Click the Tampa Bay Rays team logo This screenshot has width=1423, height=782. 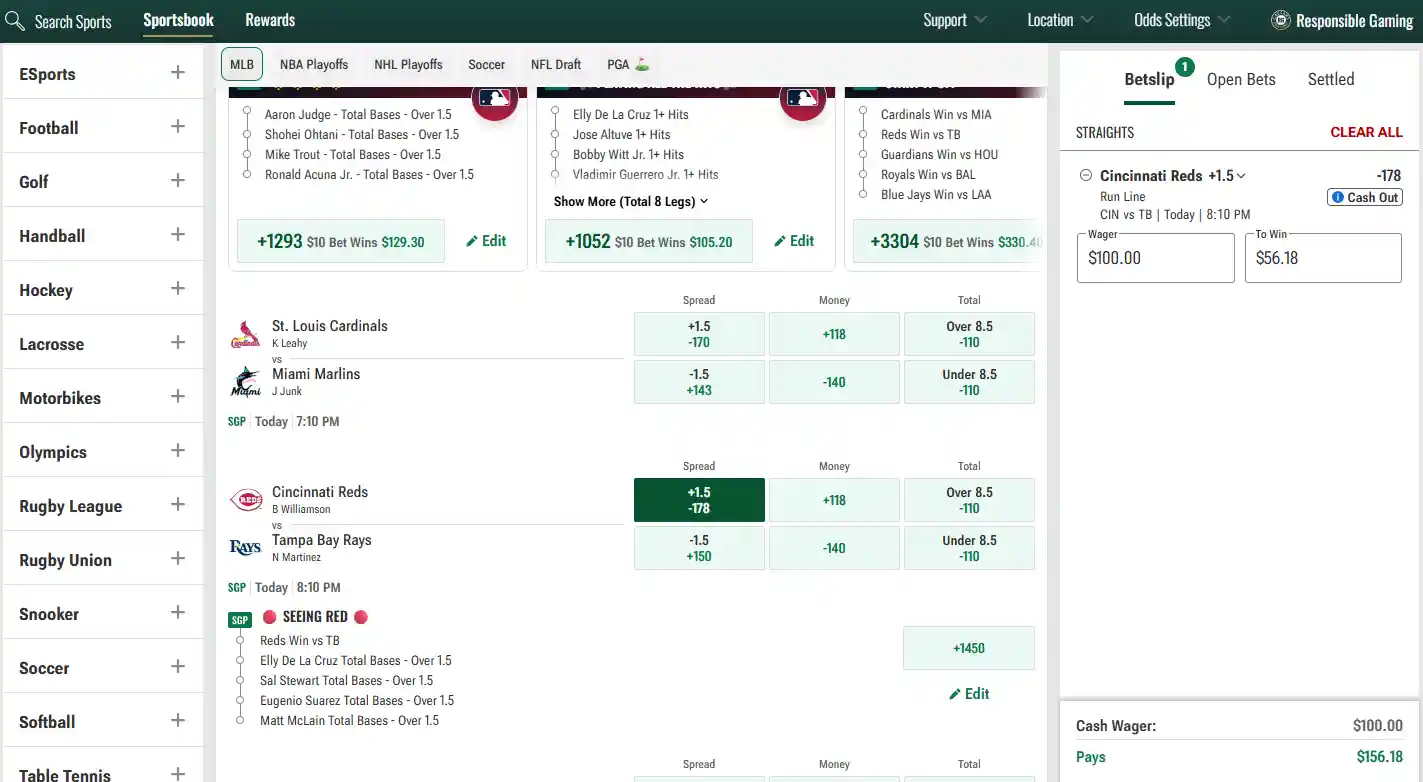point(245,548)
